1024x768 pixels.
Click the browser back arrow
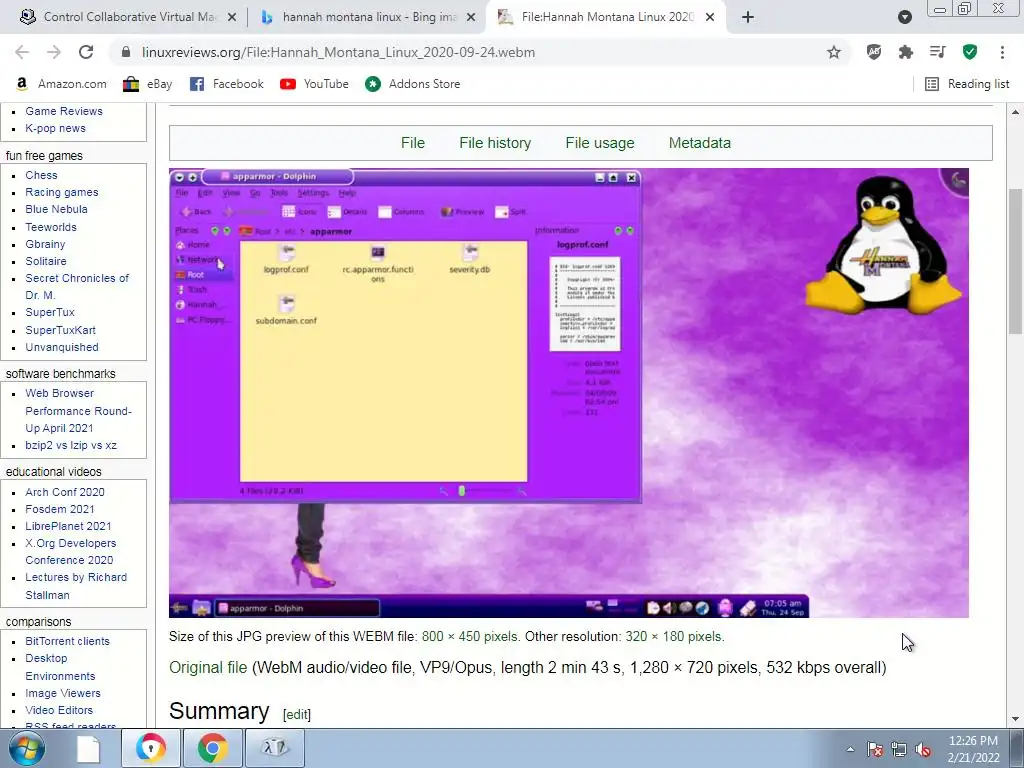click(x=22, y=52)
